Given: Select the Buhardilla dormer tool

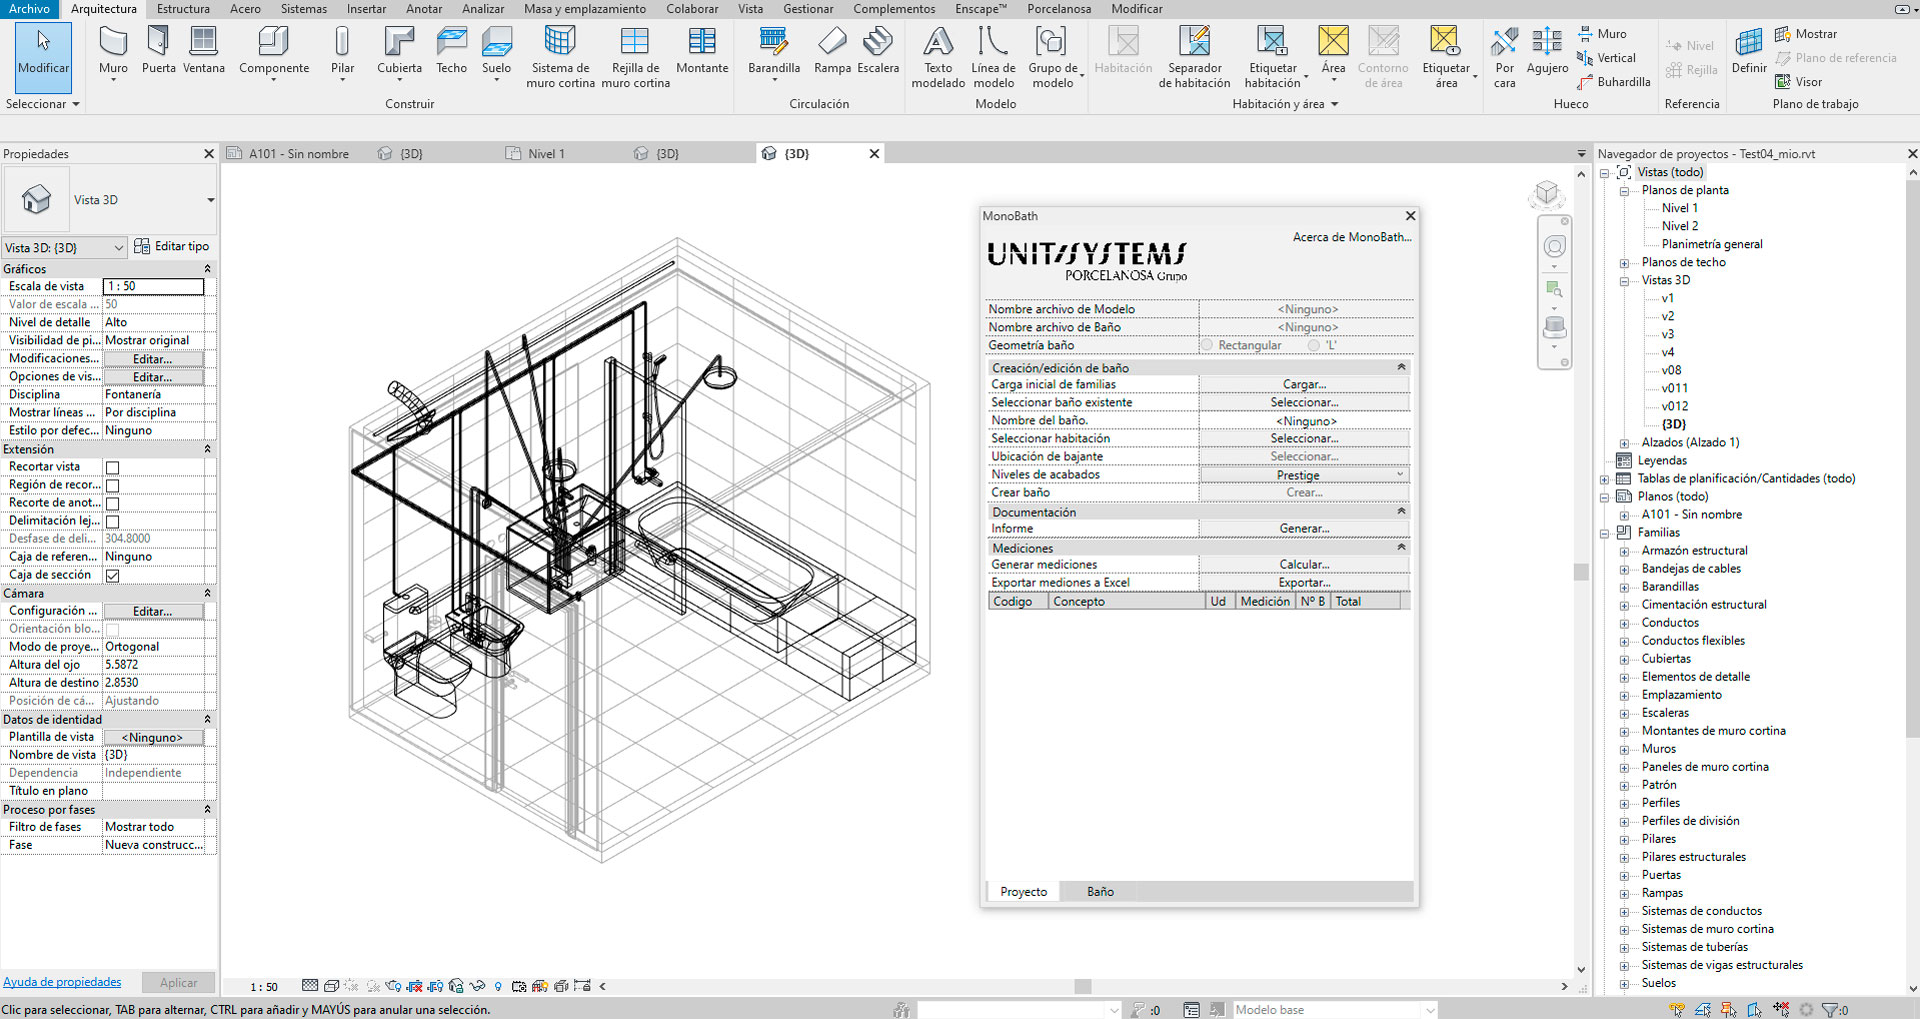Looking at the screenshot, I should [1613, 82].
